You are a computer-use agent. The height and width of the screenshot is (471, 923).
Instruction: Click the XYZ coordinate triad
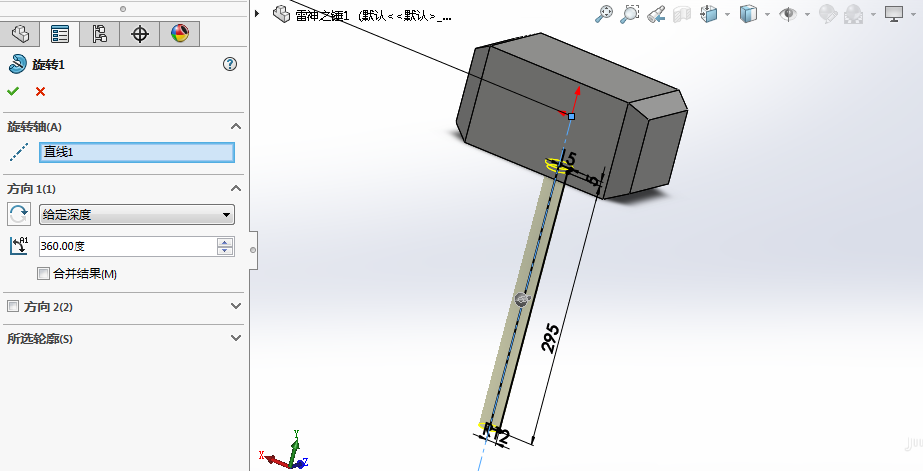tap(287, 450)
